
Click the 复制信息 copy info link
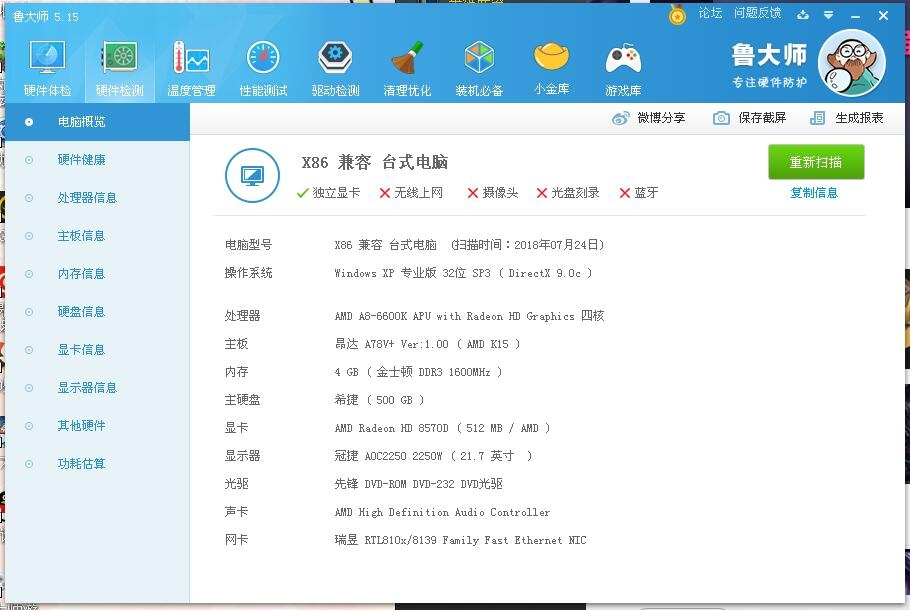(814, 193)
